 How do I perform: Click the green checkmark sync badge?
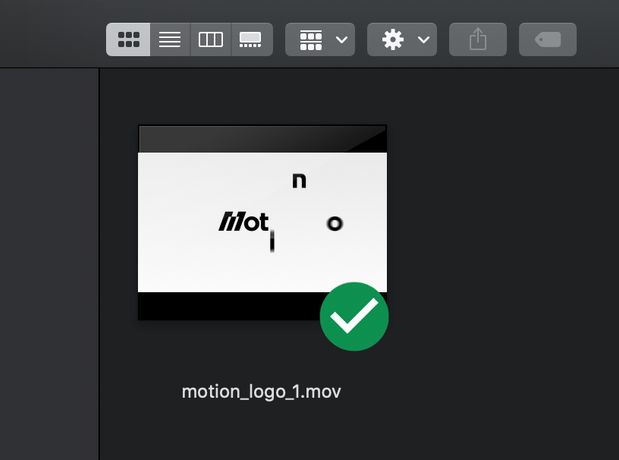(354, 316)
